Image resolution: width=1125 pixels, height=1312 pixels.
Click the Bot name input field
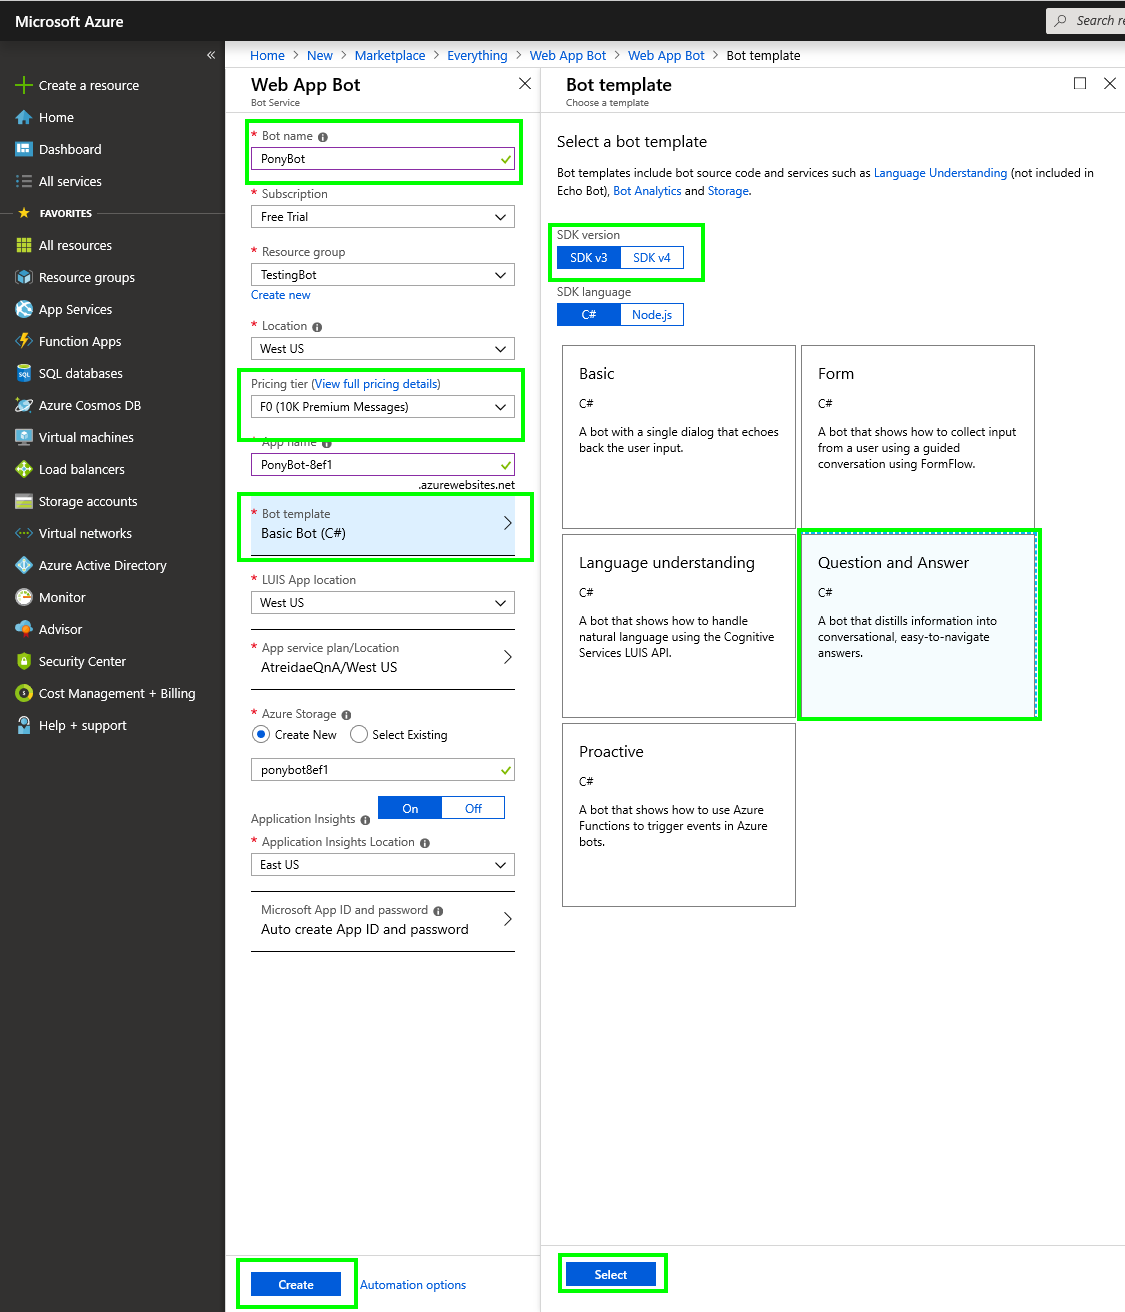tap(383, 159)
